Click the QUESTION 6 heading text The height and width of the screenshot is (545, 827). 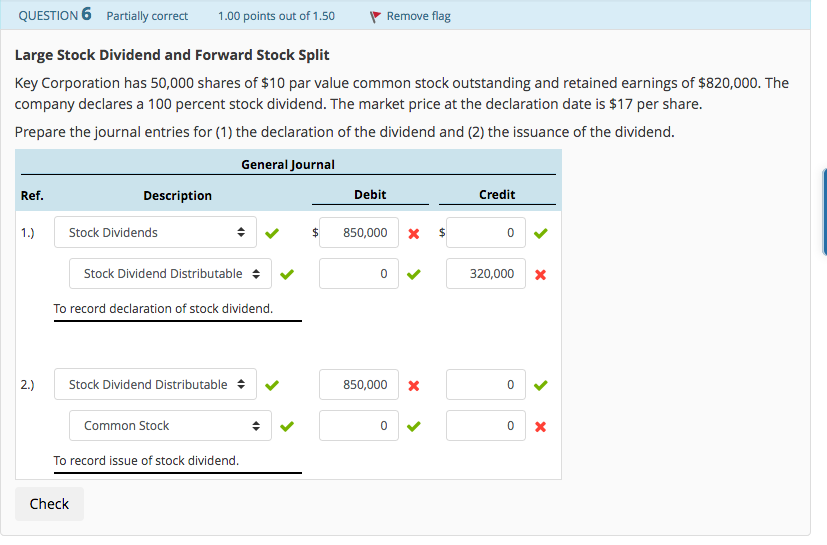click(55, 15)
